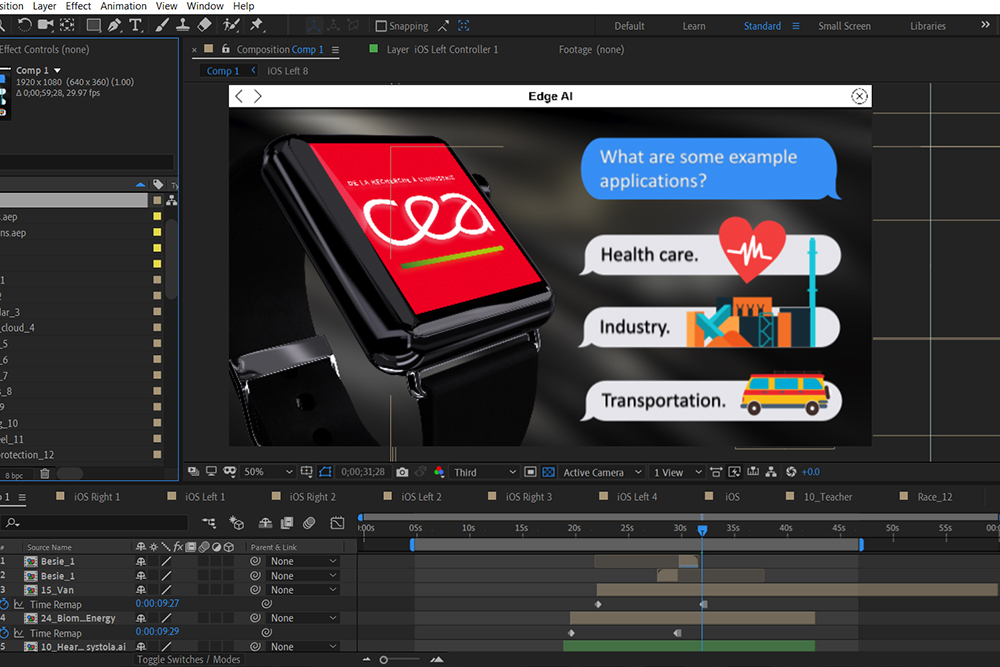Screen dimensions: 1000x667
Task: Click the yellow label swatch beside ns.aep
Action: pos(157,232)
